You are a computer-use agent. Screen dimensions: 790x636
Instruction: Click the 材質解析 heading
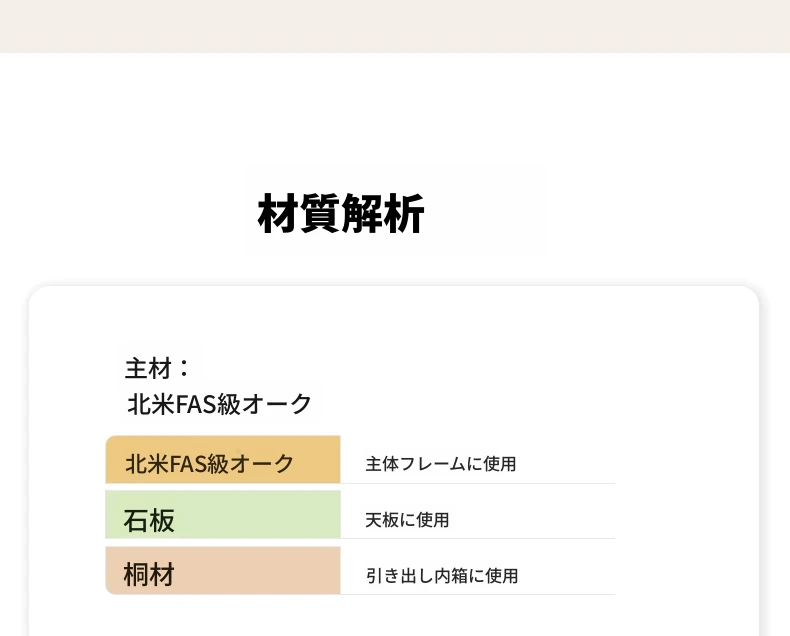[341, 214]
